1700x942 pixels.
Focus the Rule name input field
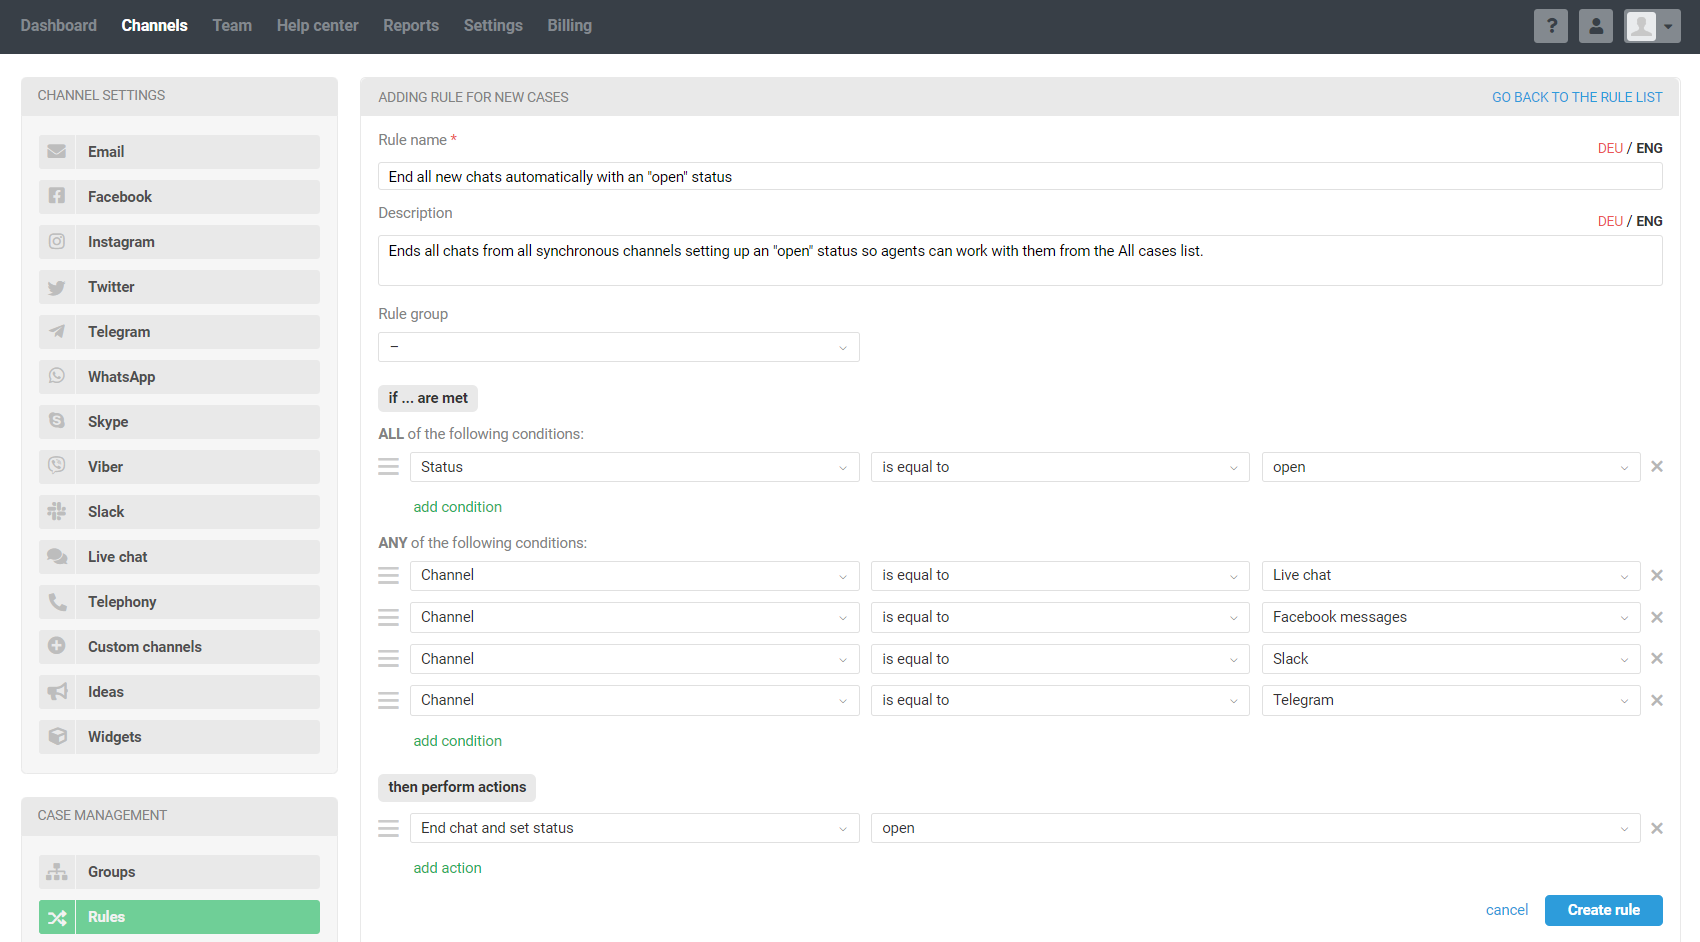(x=1020, y=177)
